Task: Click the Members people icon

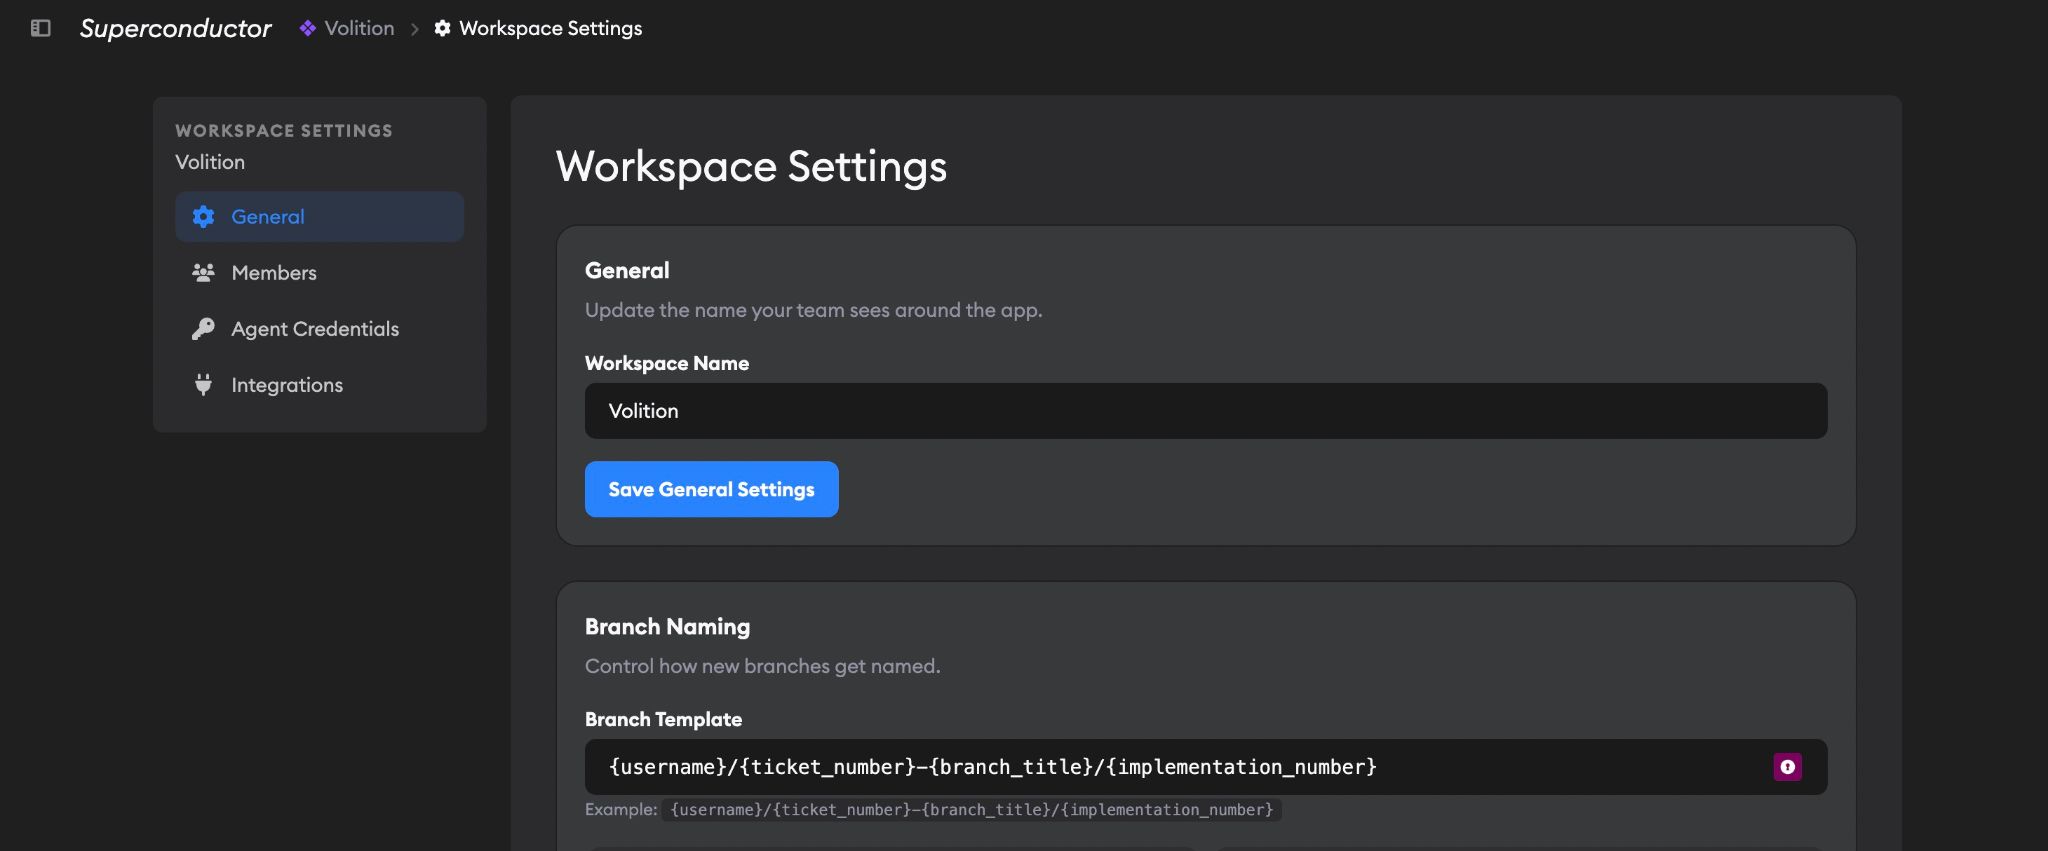Action: coord(203,273)
